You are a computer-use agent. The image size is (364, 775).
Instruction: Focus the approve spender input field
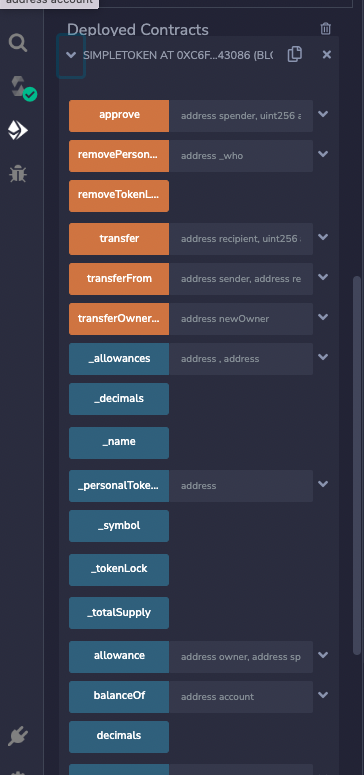(x=241, y=116)
